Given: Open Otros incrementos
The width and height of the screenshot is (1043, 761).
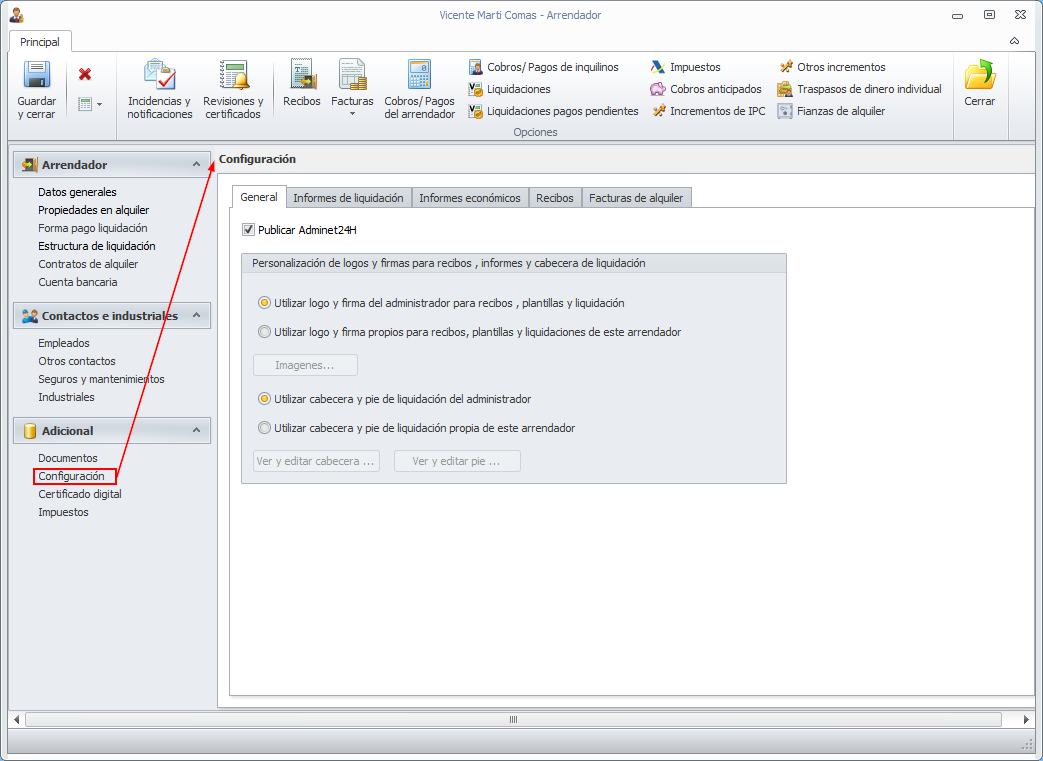Looking at the screenshot, I should pyautogui.click(x=831, y=67).
